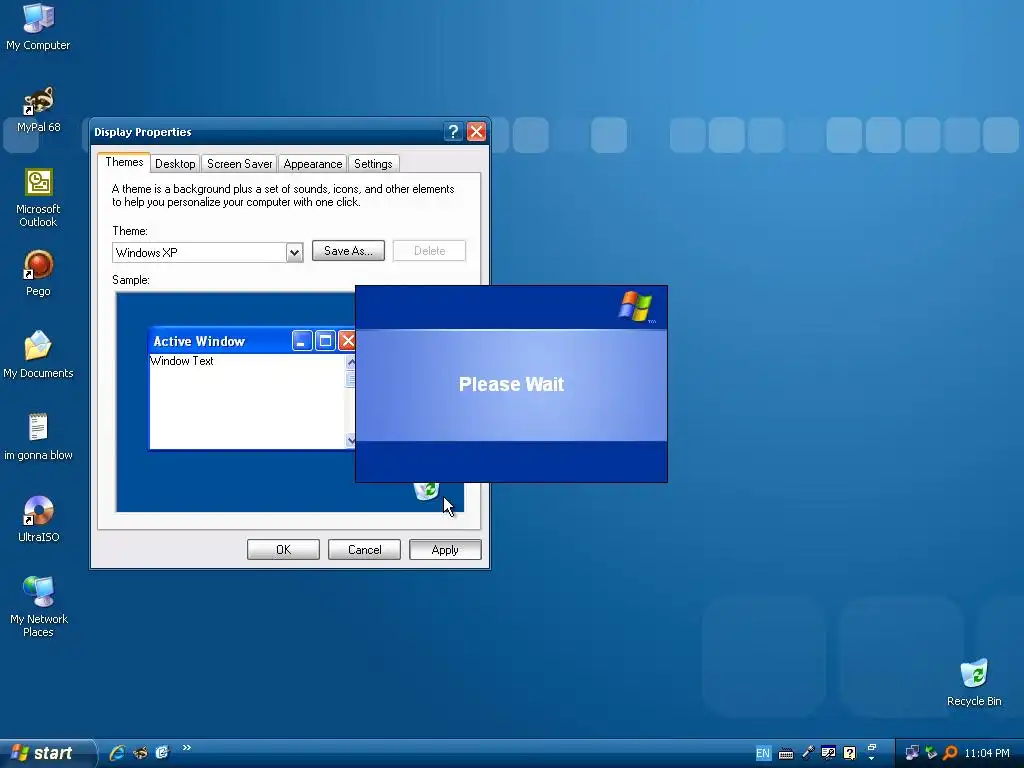Image resolution: width=1024 pixels, height=768 pixels.
Task: Click the Please Wait message box
Action: 511,384
